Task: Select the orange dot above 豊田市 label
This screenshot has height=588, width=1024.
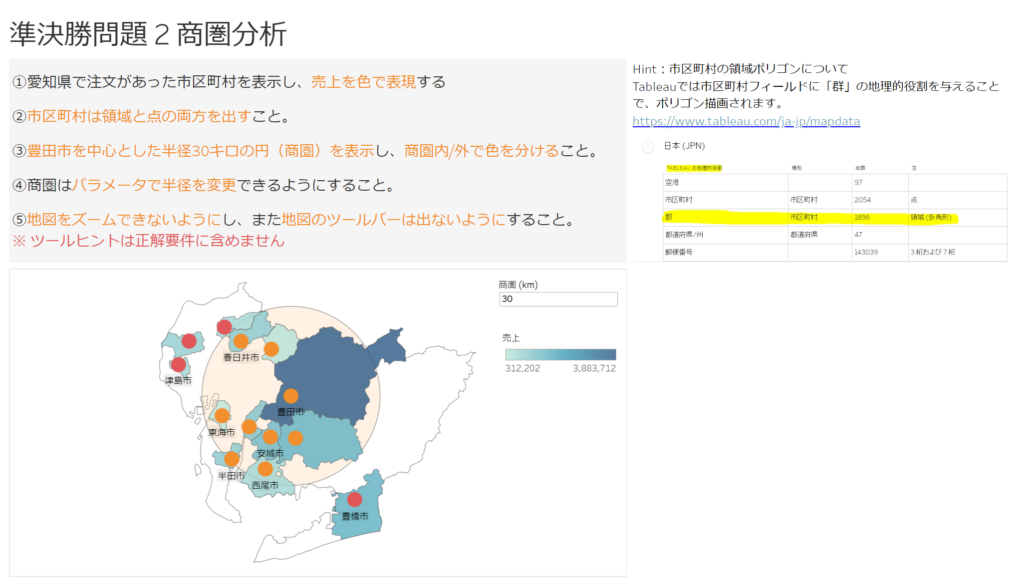Action: point(291,396)
